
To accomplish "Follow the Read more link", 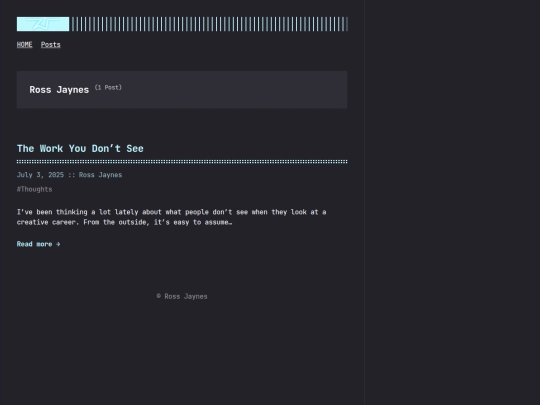I will (x=39, y=244).
